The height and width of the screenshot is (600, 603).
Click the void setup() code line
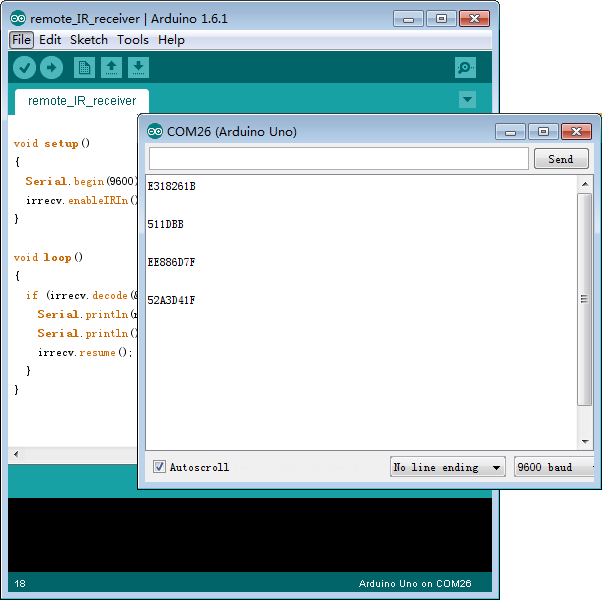click(52, 143)
